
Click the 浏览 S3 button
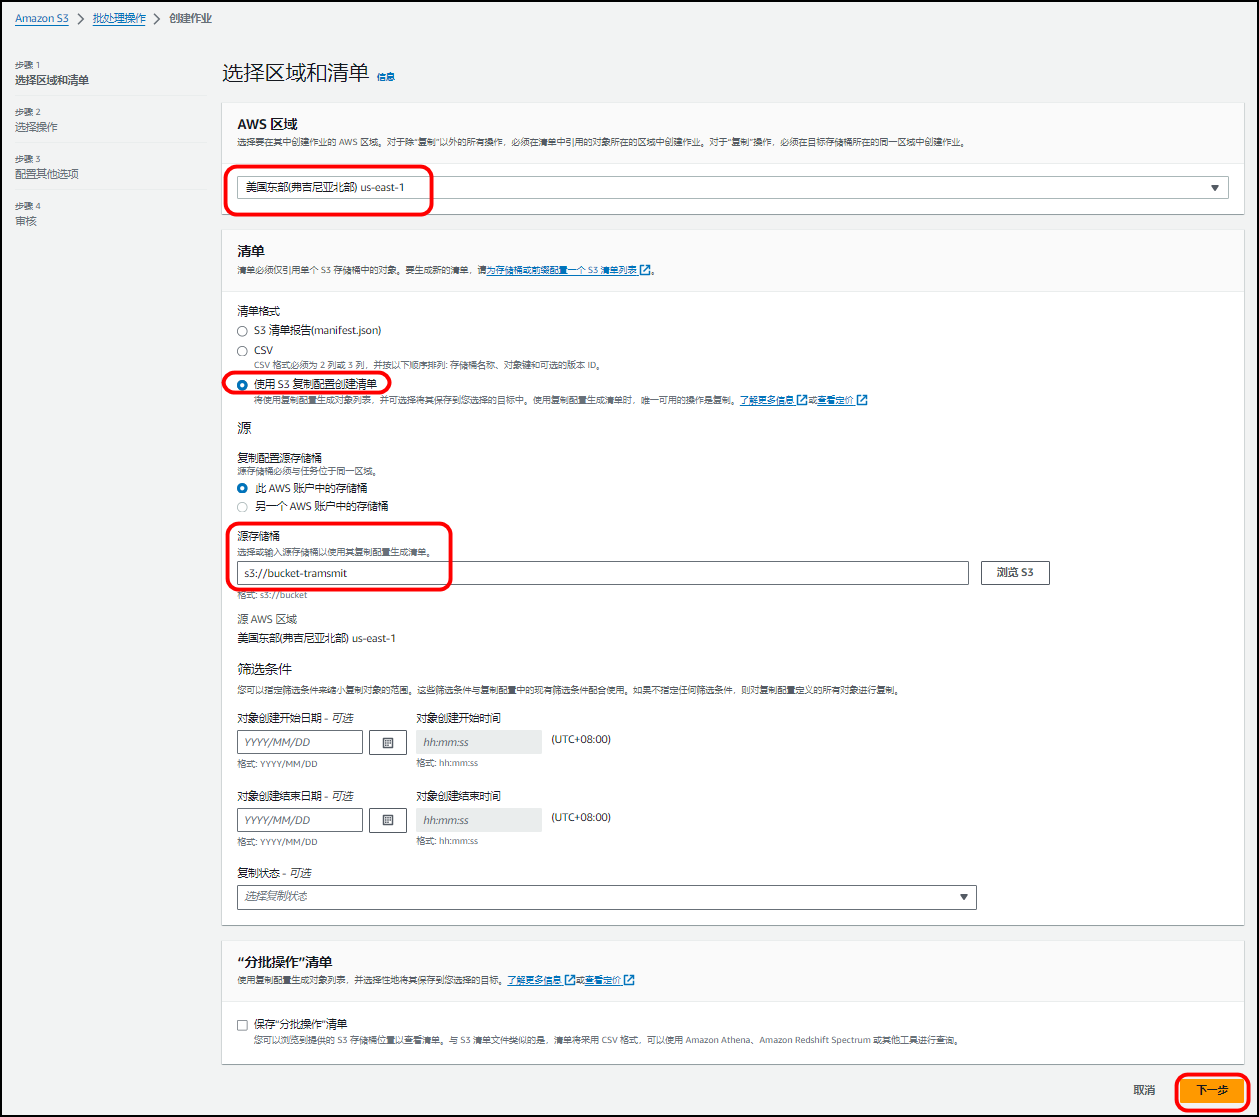point(1015,573)
